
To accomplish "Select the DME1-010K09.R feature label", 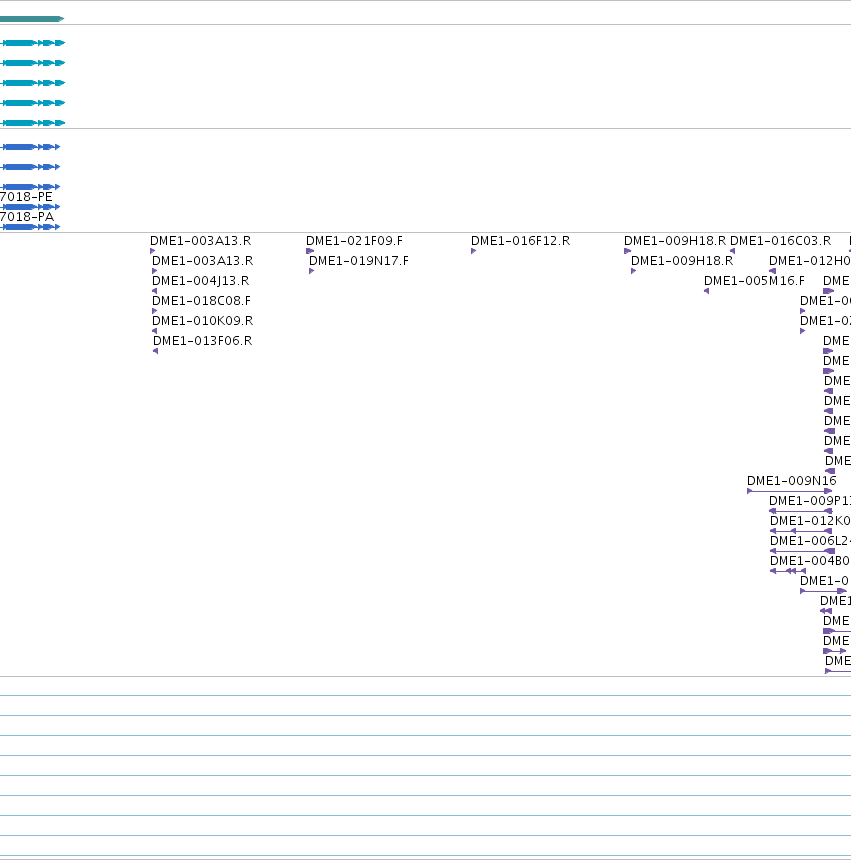I will pos(202,321).
